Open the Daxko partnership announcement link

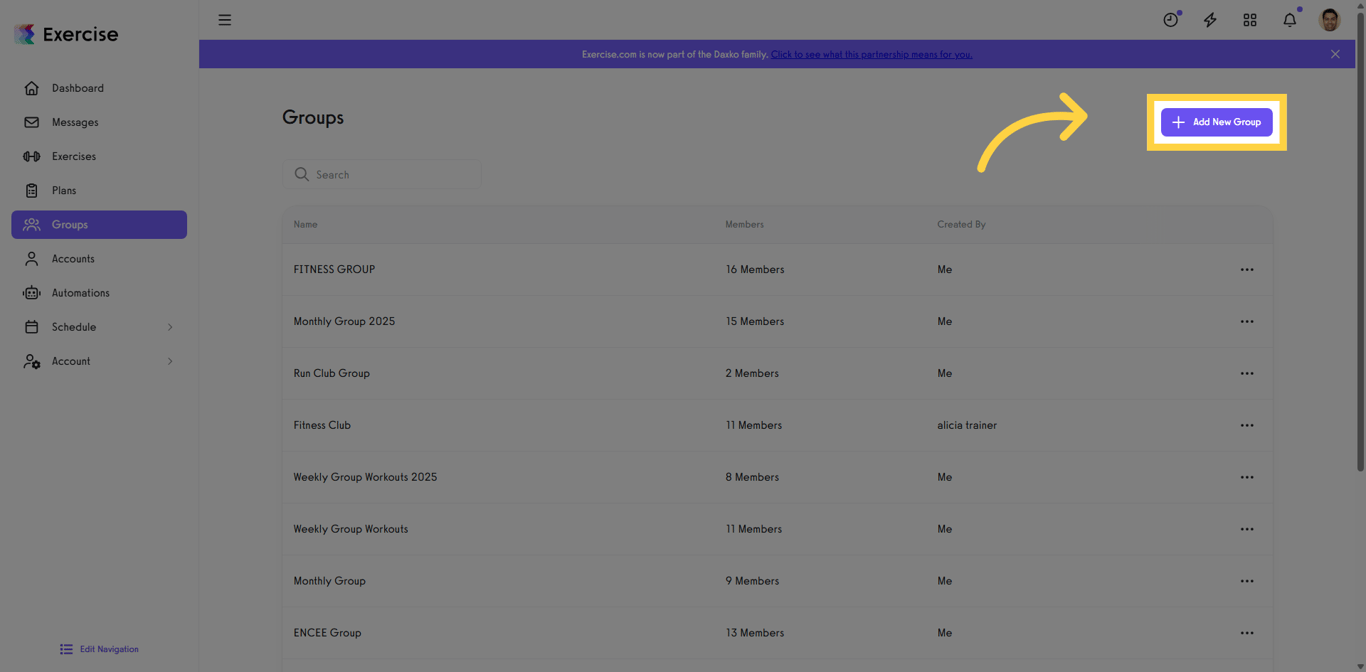point(871,54)
